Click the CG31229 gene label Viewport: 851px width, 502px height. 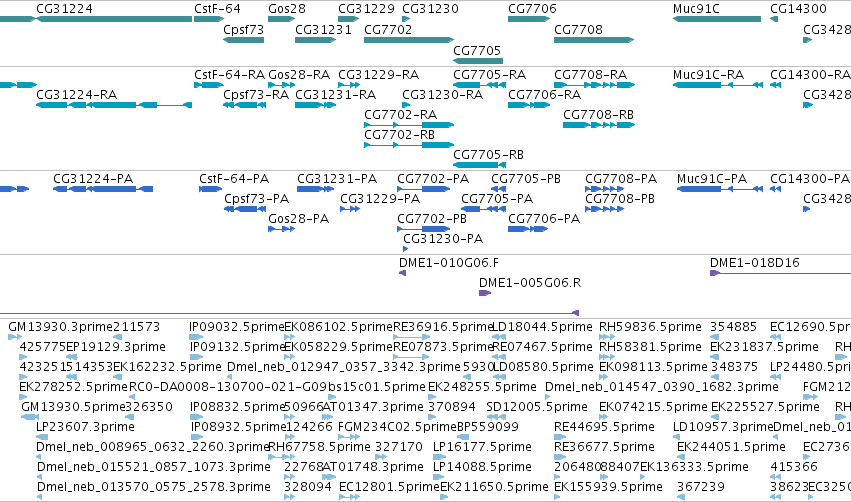tap(366, 9)
